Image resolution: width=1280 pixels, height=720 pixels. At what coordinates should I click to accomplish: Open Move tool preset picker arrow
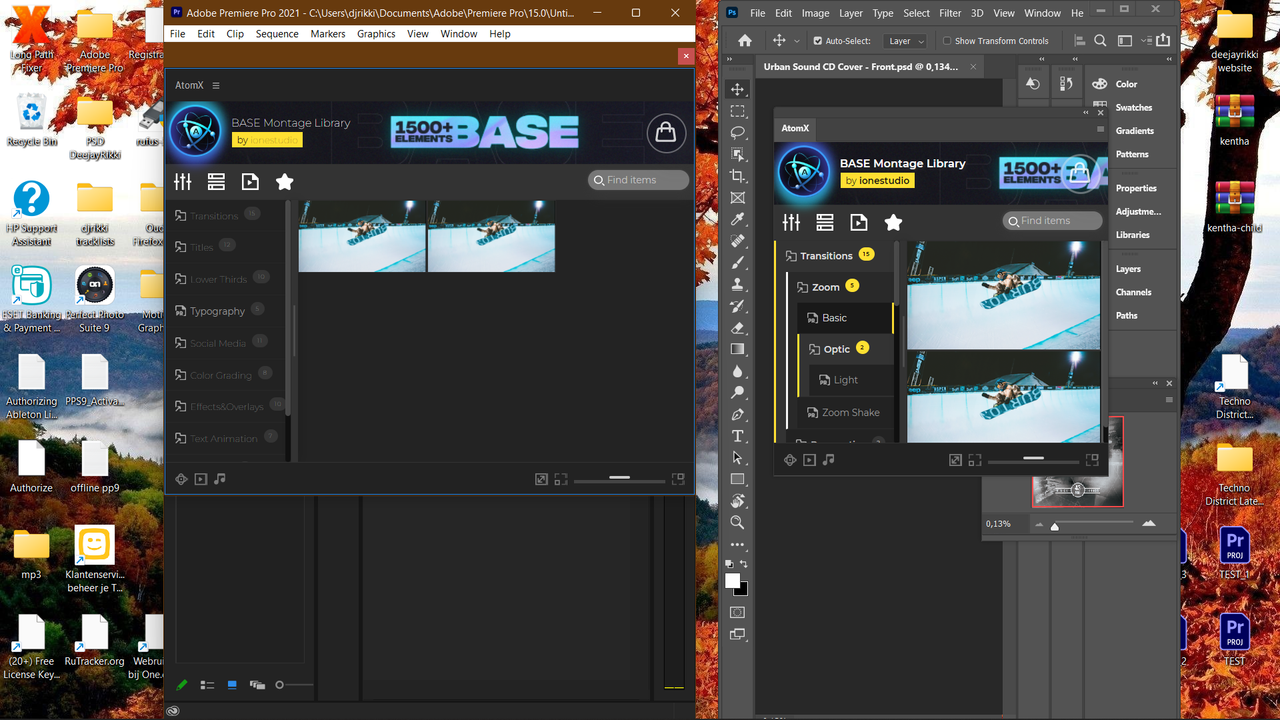[x=797, y=41]
